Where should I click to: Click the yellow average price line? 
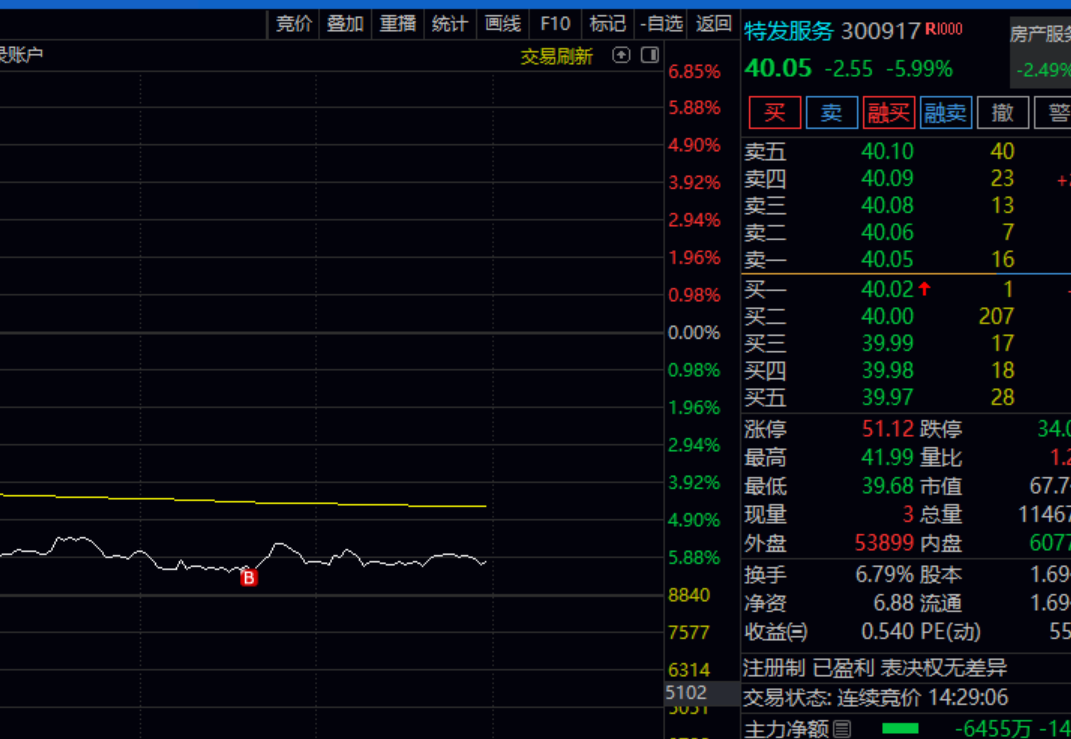point(242,501)
